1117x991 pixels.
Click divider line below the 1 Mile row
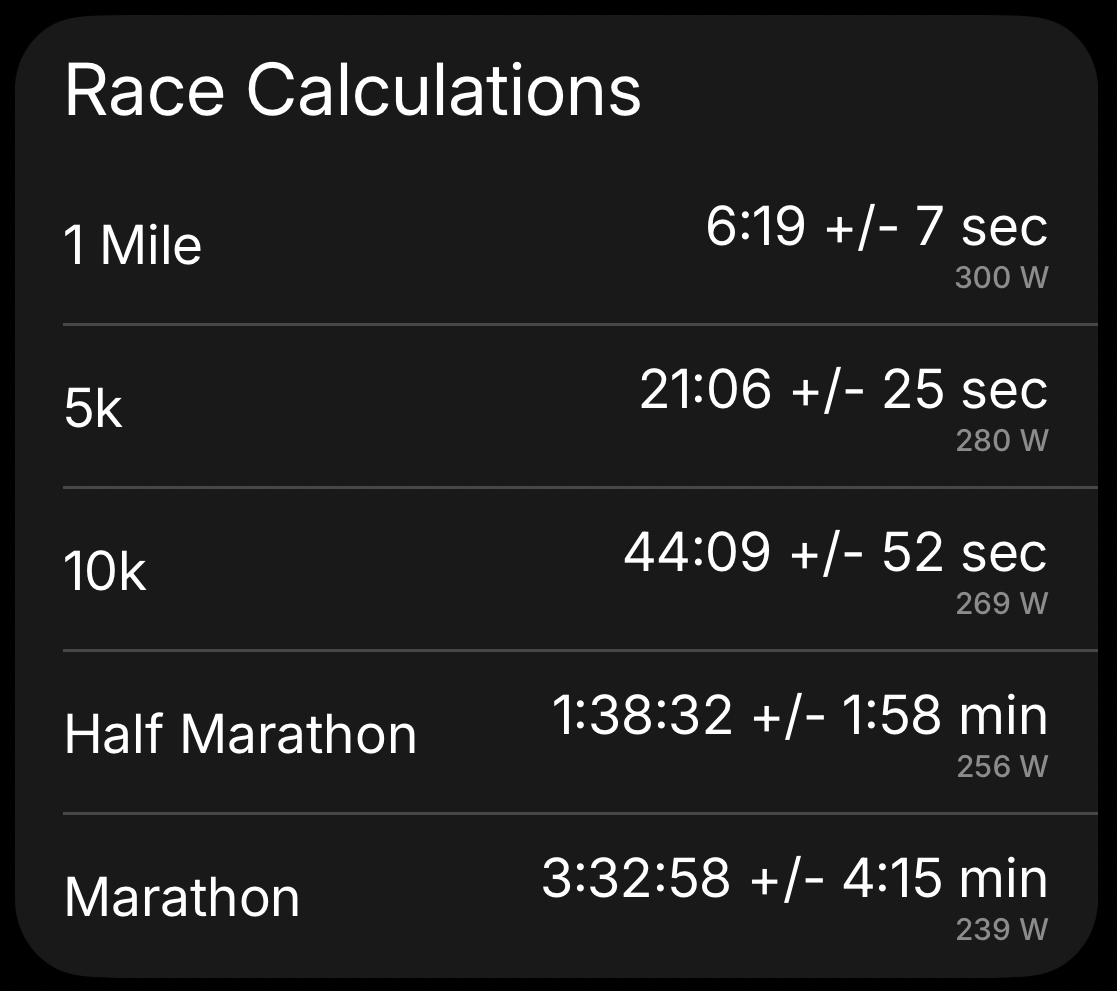pos(580,325)
